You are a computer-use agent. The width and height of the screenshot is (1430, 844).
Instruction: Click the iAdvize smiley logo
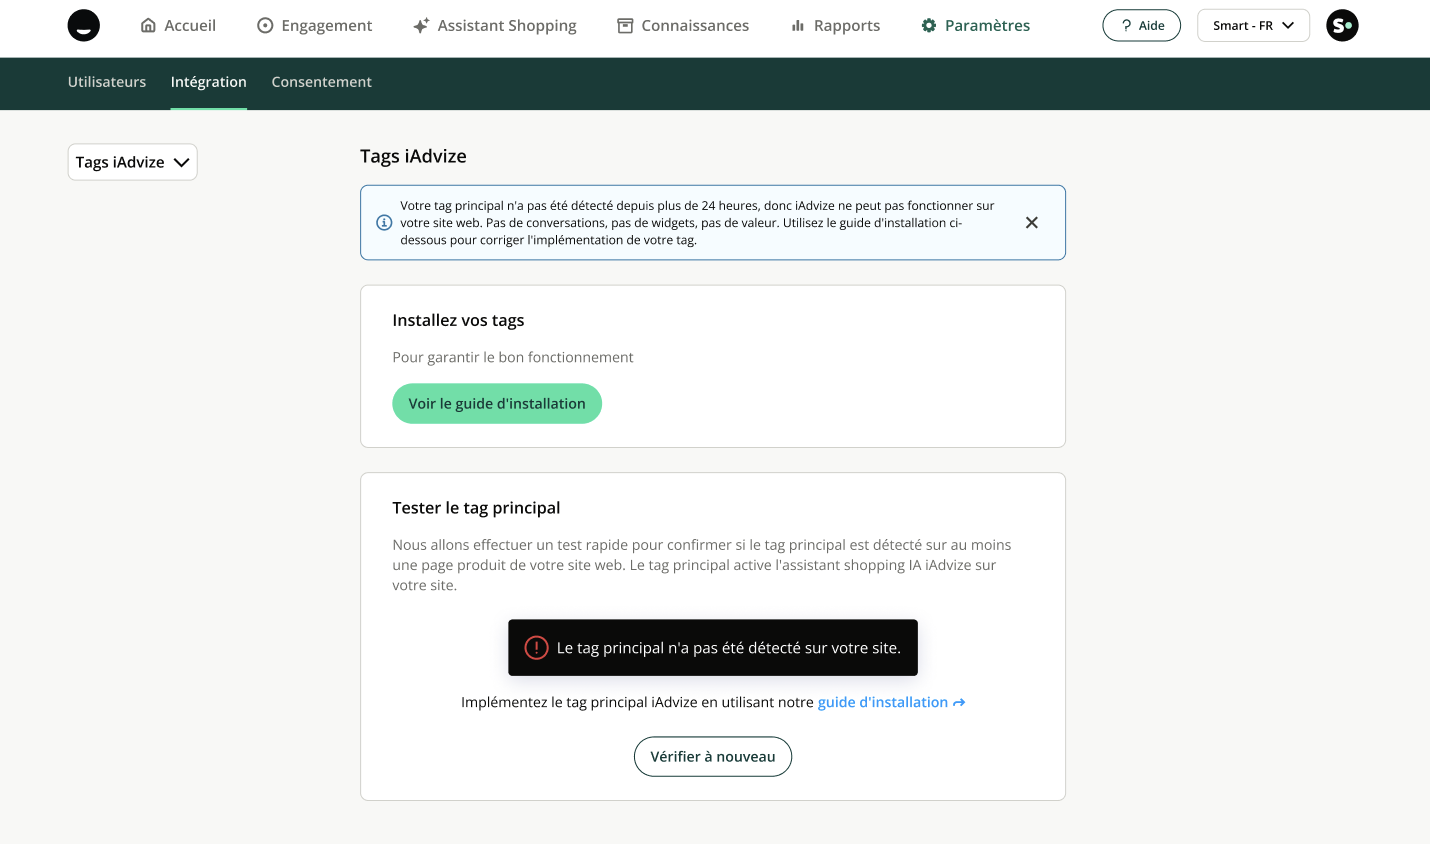pyautogui.click(x=84, y=26)
